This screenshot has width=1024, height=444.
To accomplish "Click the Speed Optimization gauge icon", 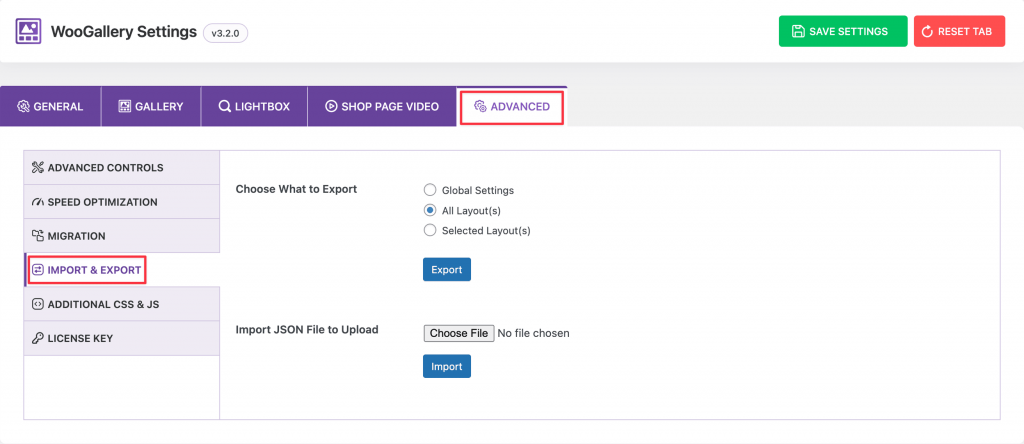I will tap(37, 202).
